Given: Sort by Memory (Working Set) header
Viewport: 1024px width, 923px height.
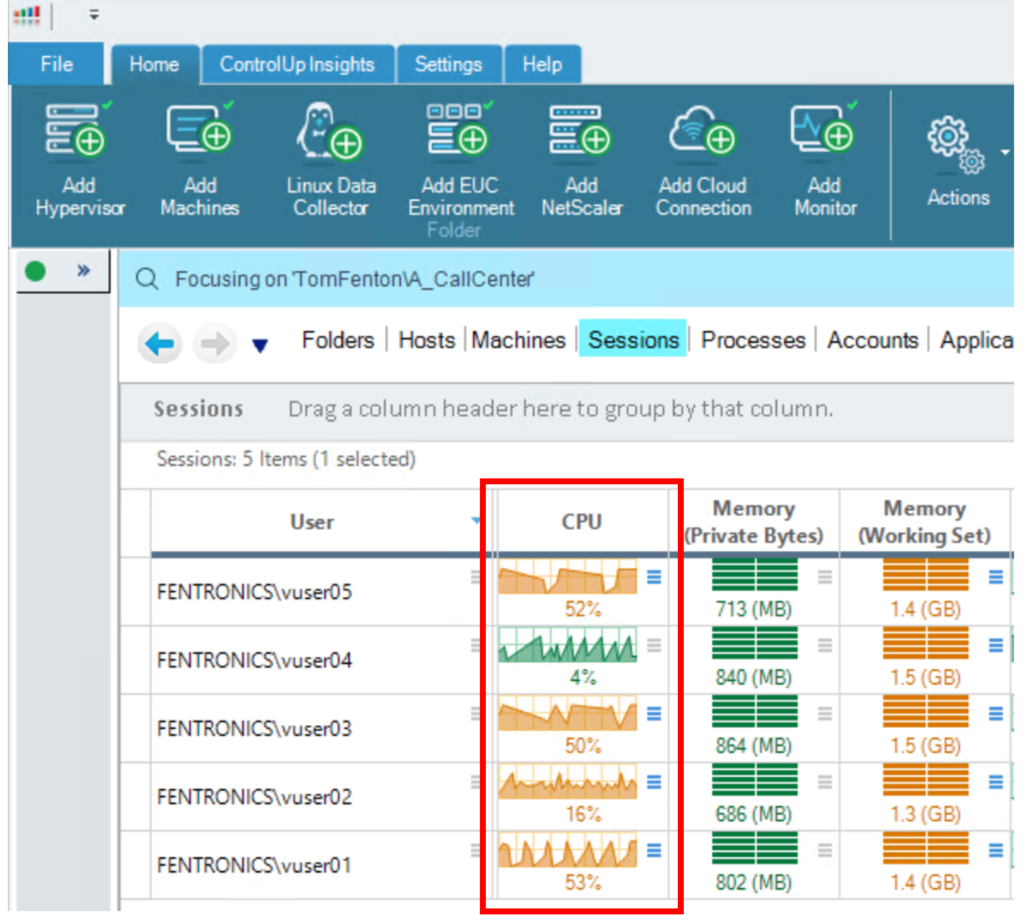Looking at the screenshot, I should 924,522.
